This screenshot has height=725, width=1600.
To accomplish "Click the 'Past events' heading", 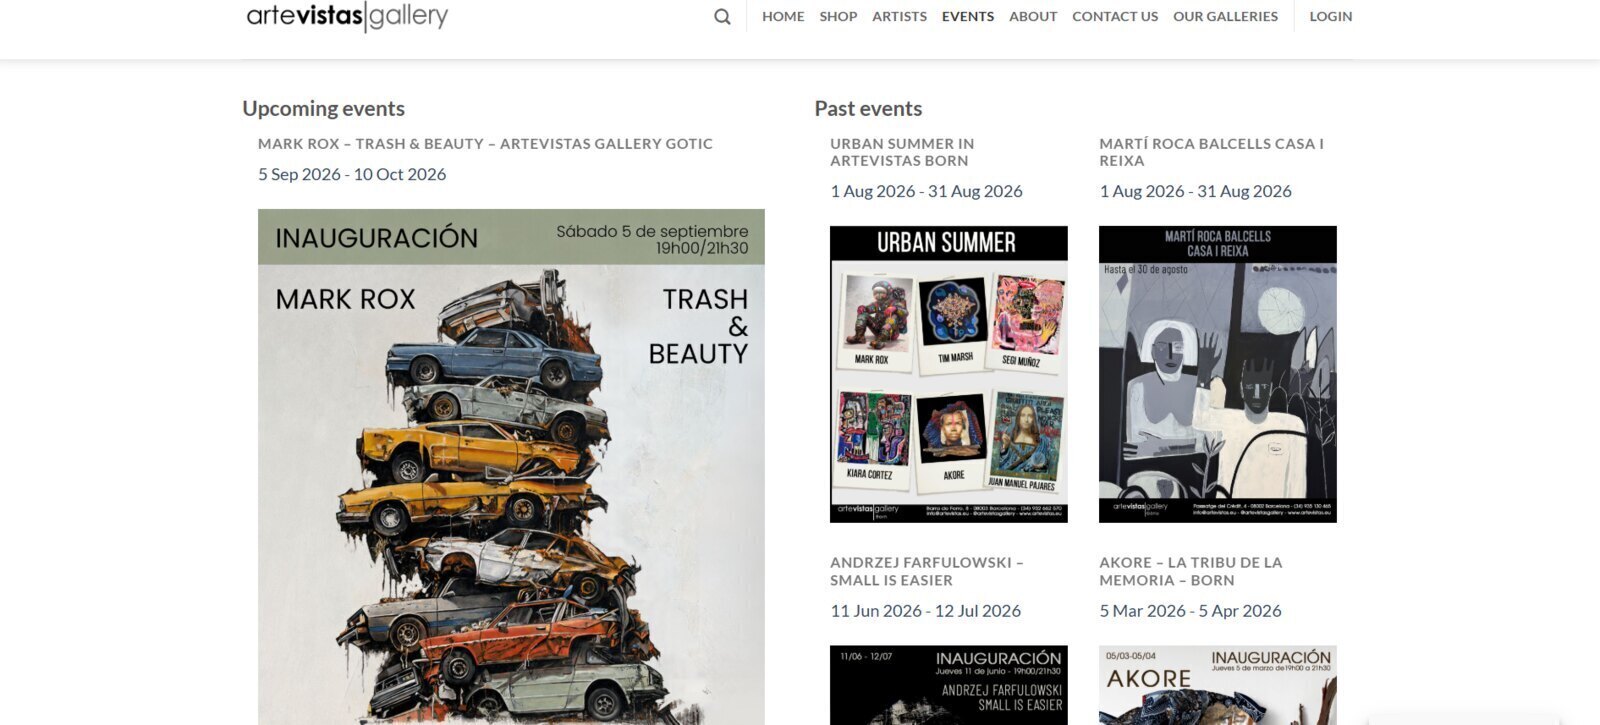I will 868,109.
